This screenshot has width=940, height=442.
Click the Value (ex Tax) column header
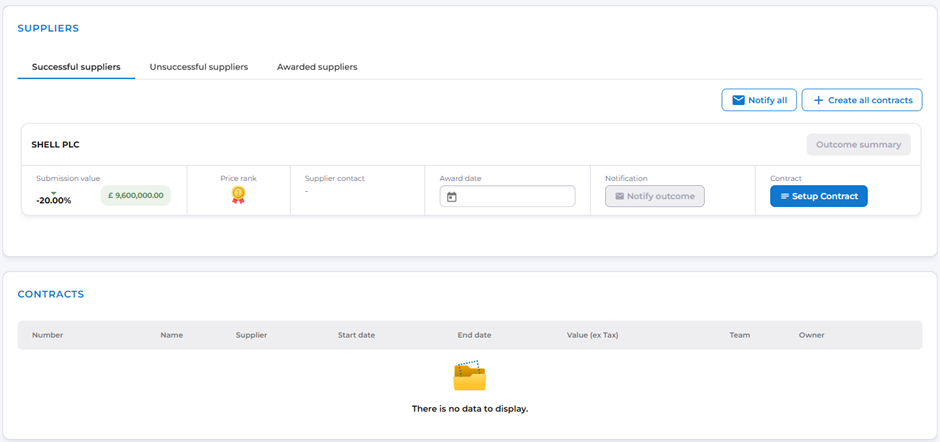click(592, 335)
